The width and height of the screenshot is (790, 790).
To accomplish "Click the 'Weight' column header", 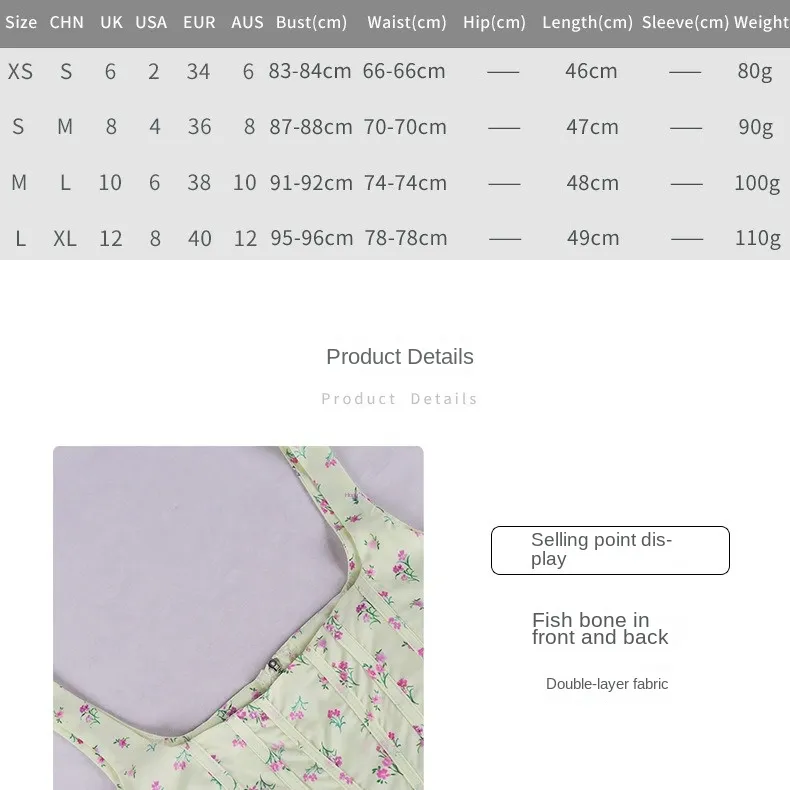I will [761, 22].
